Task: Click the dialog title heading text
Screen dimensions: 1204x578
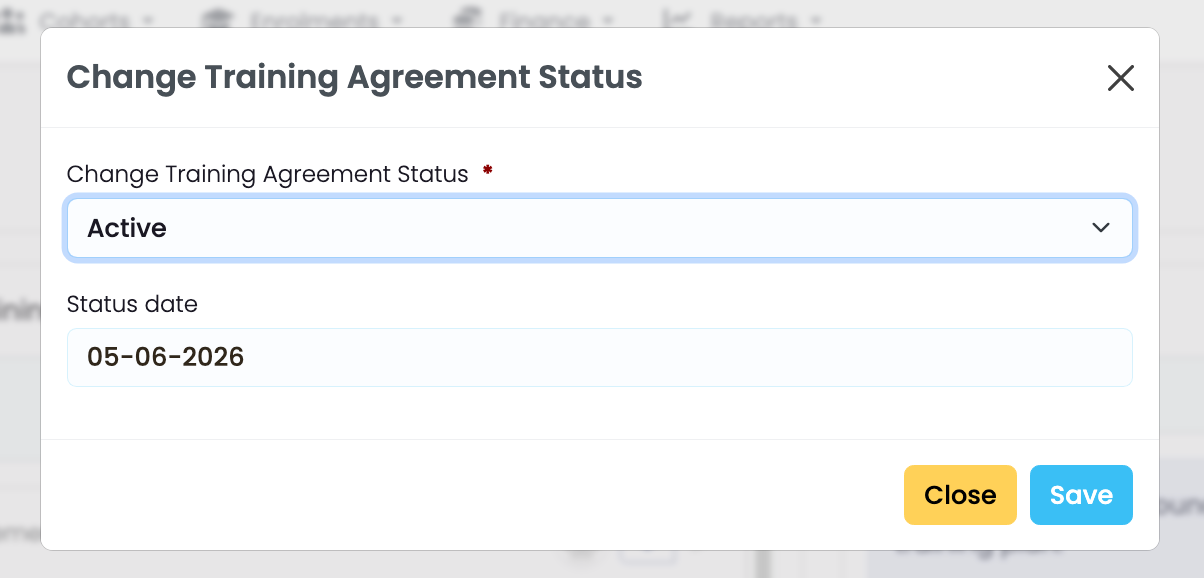Action: (x=354, y=77)
